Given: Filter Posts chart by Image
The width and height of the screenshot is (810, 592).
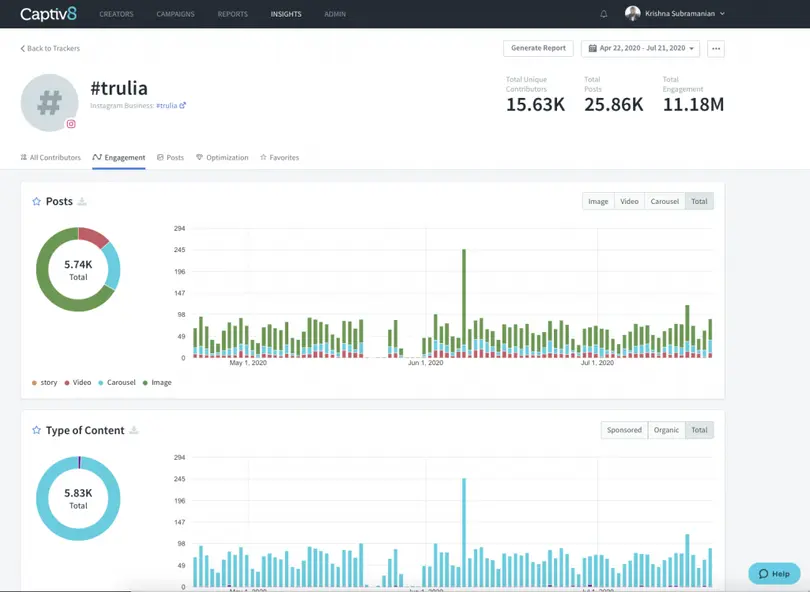Looking at the screenshot, I should 598,201.
